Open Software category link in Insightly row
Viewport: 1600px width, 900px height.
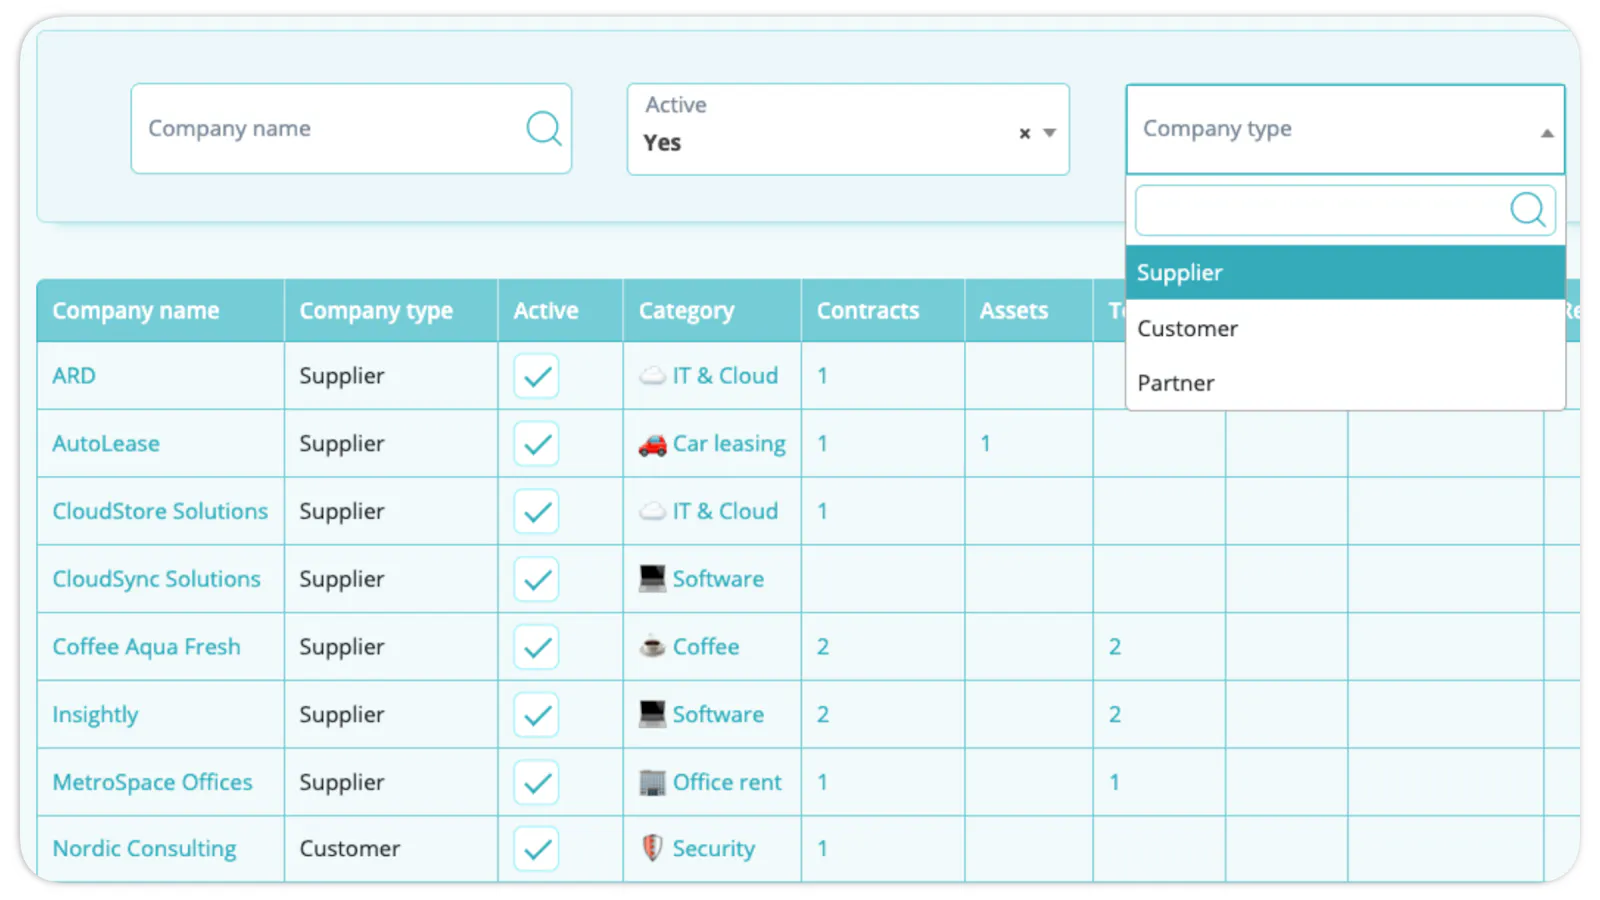click(718, 715)
